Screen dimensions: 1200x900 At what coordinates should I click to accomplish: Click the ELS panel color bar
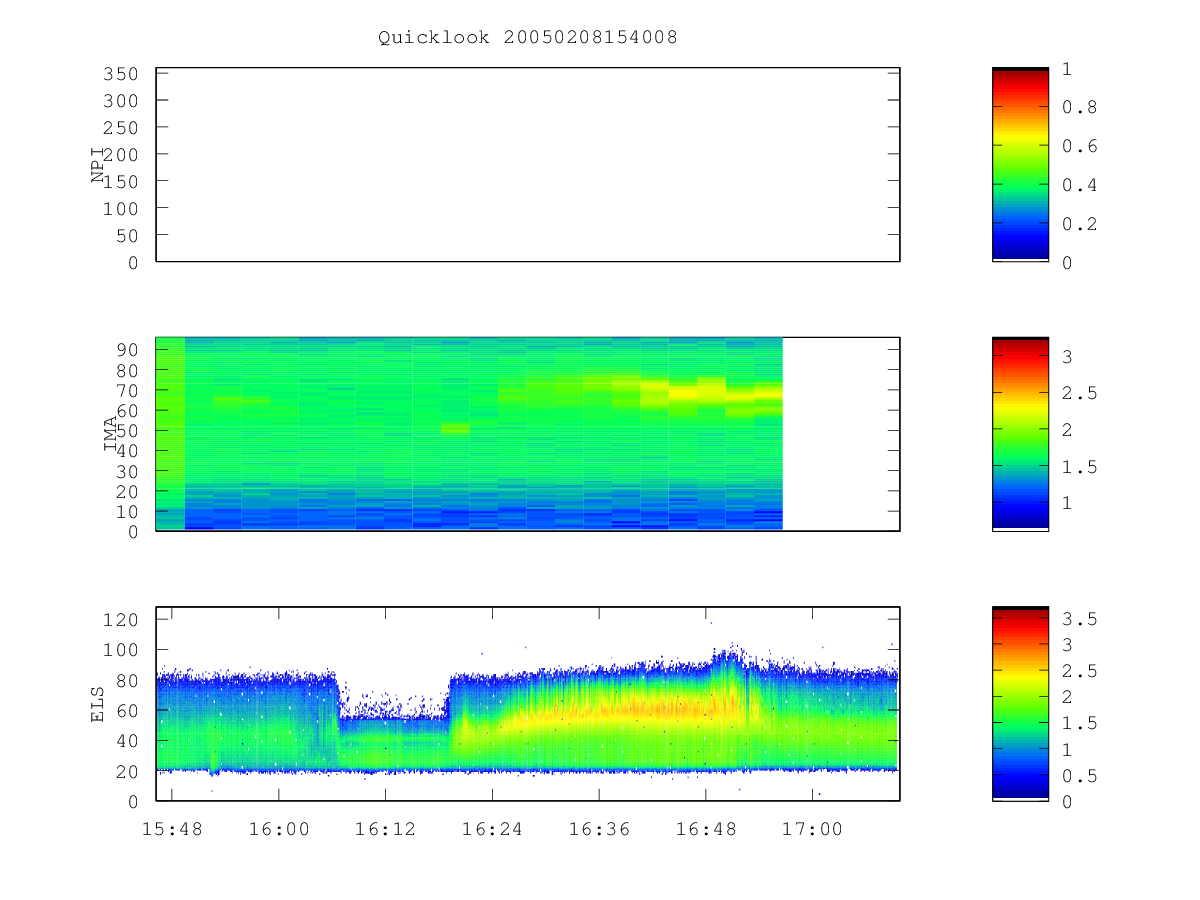click(1020, 703)
